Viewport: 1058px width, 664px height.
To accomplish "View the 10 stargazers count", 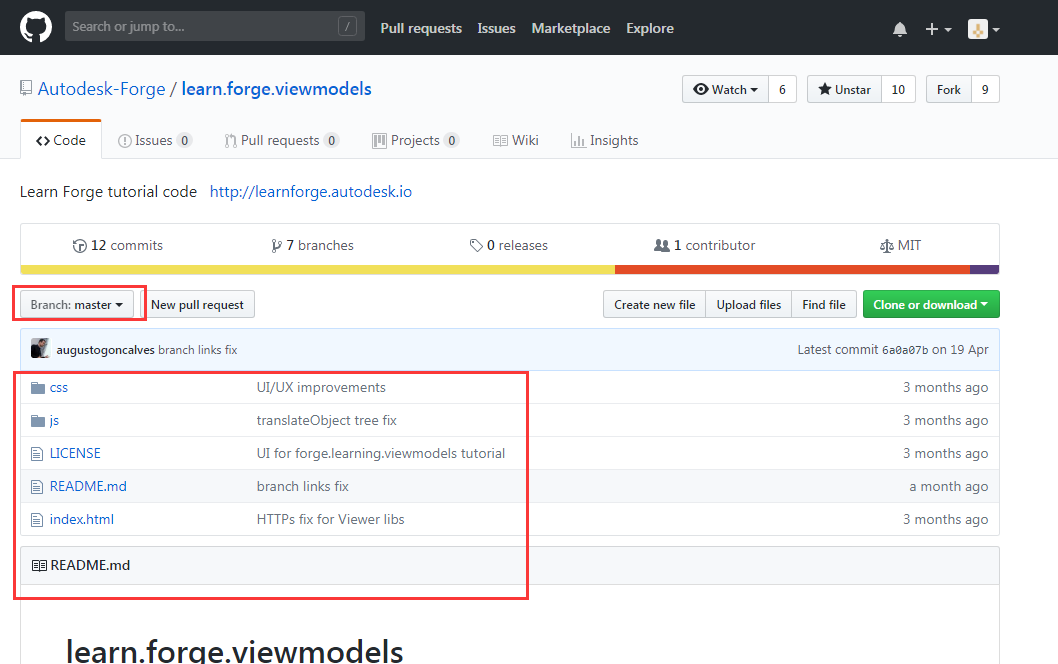I will (898, 89).
